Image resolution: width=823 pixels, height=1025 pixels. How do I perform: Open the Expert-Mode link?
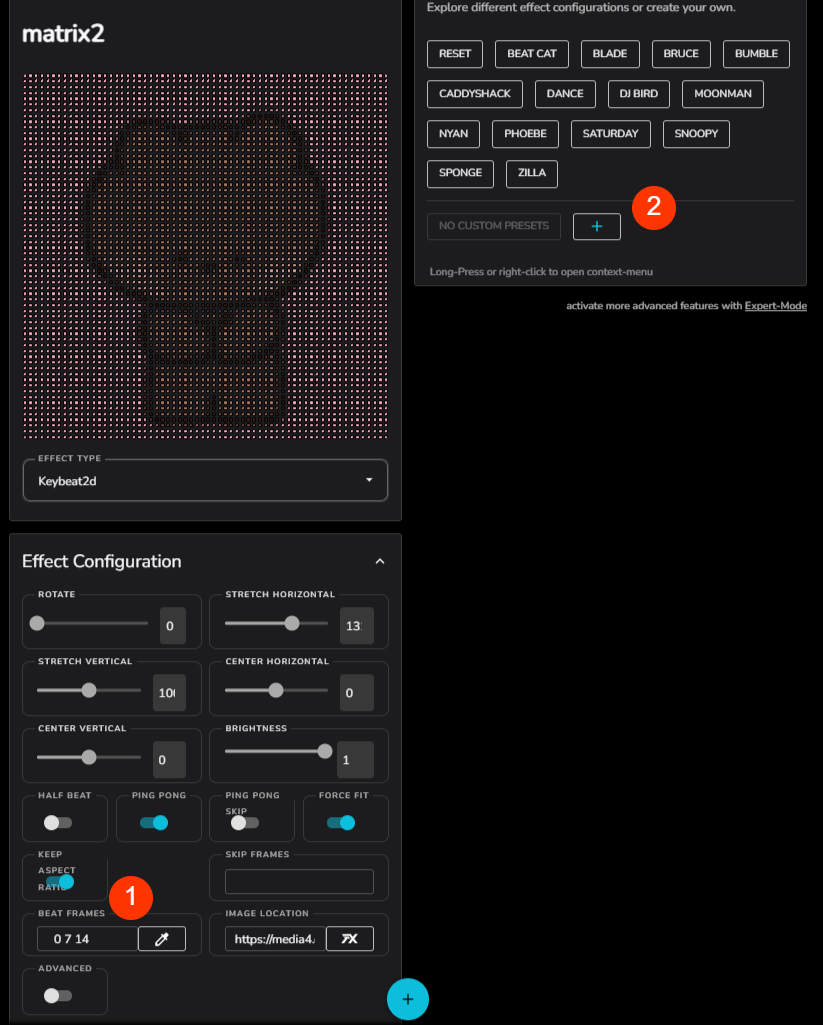click(775, 306)
